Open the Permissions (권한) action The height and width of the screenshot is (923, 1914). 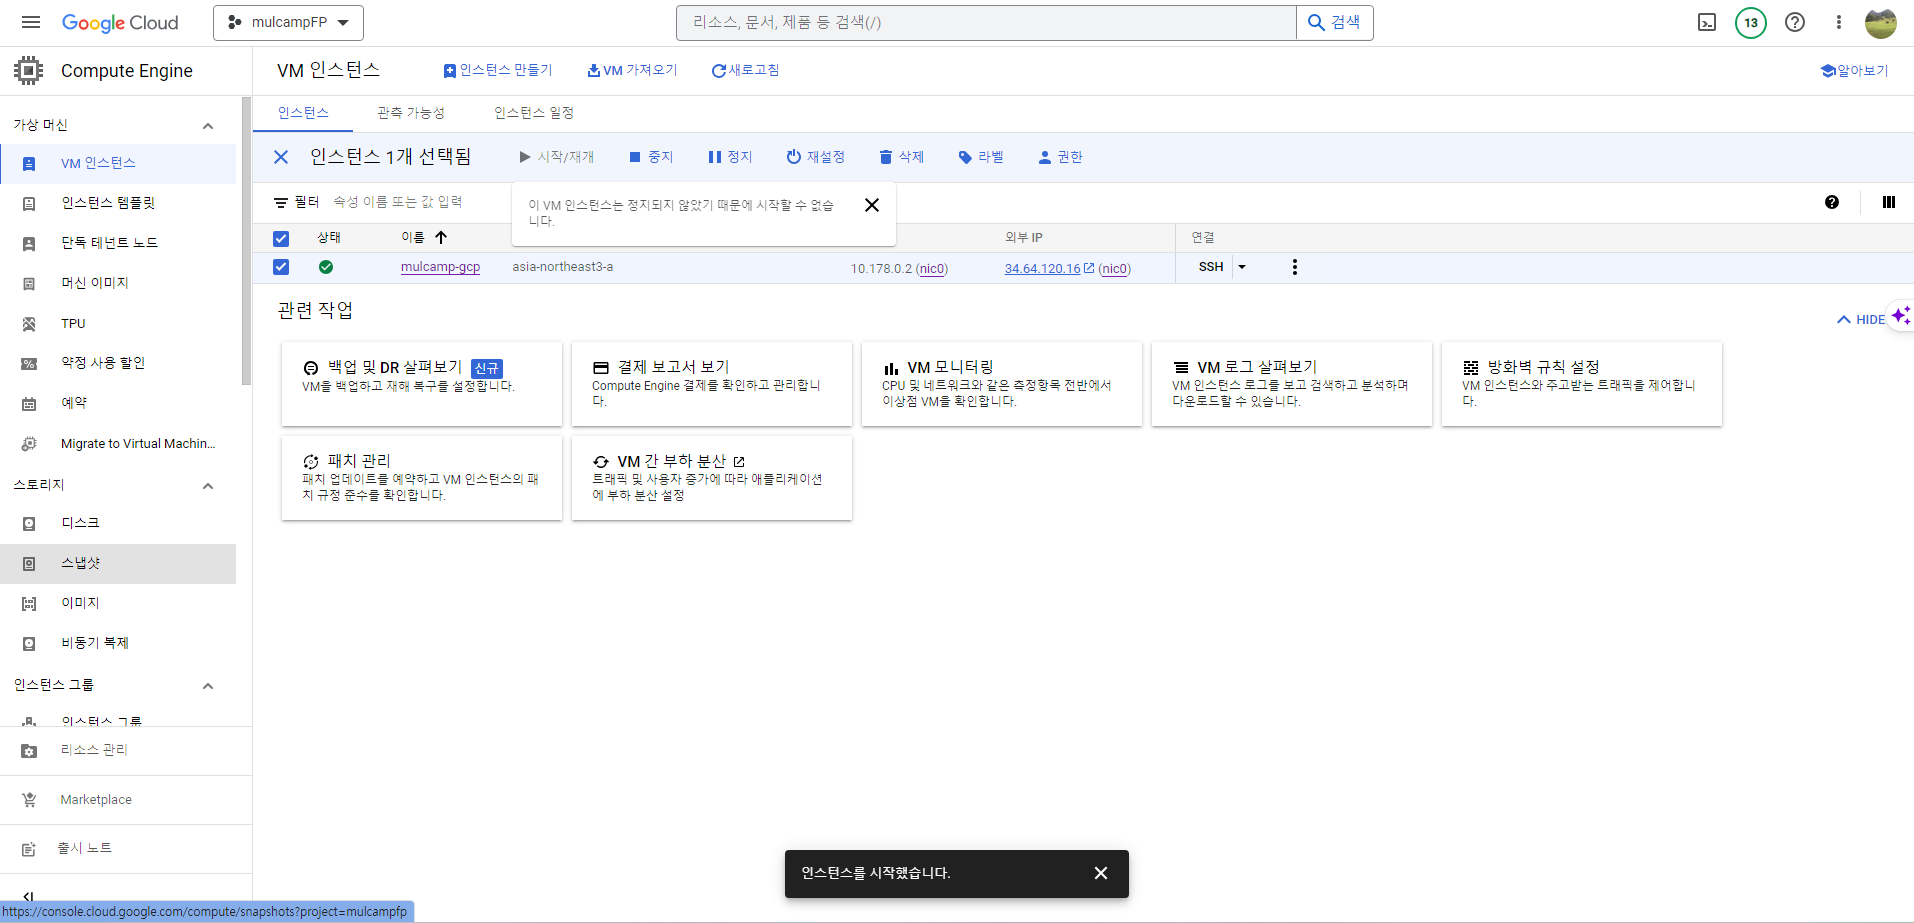coord(1060,157)
